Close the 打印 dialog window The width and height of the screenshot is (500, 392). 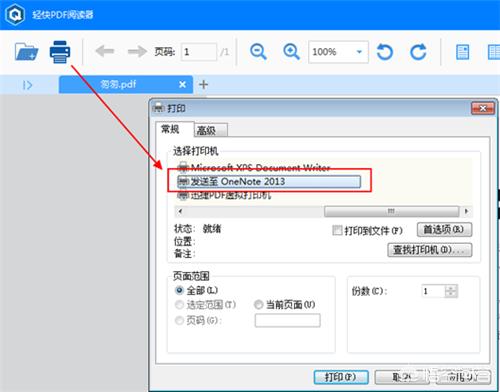click(x=483, y=108)
